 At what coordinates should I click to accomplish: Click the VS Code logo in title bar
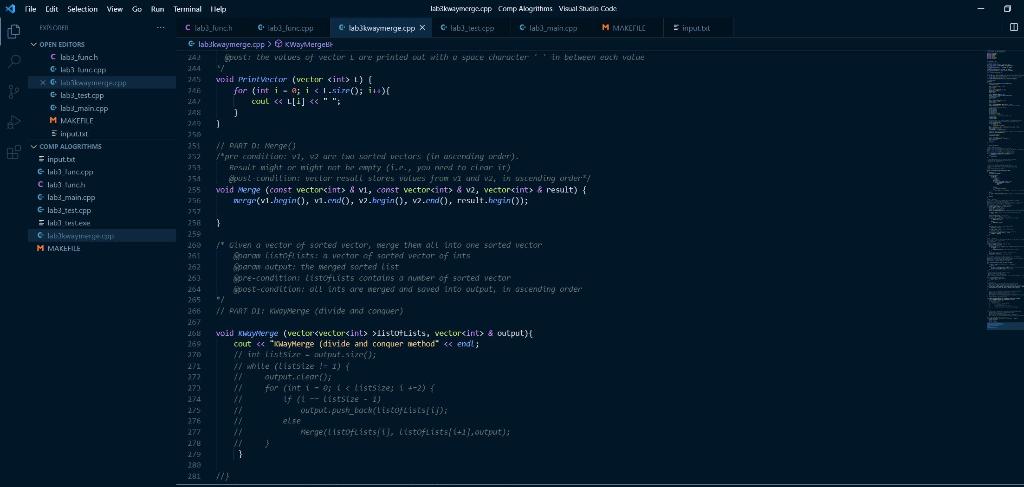coord(10,8)
